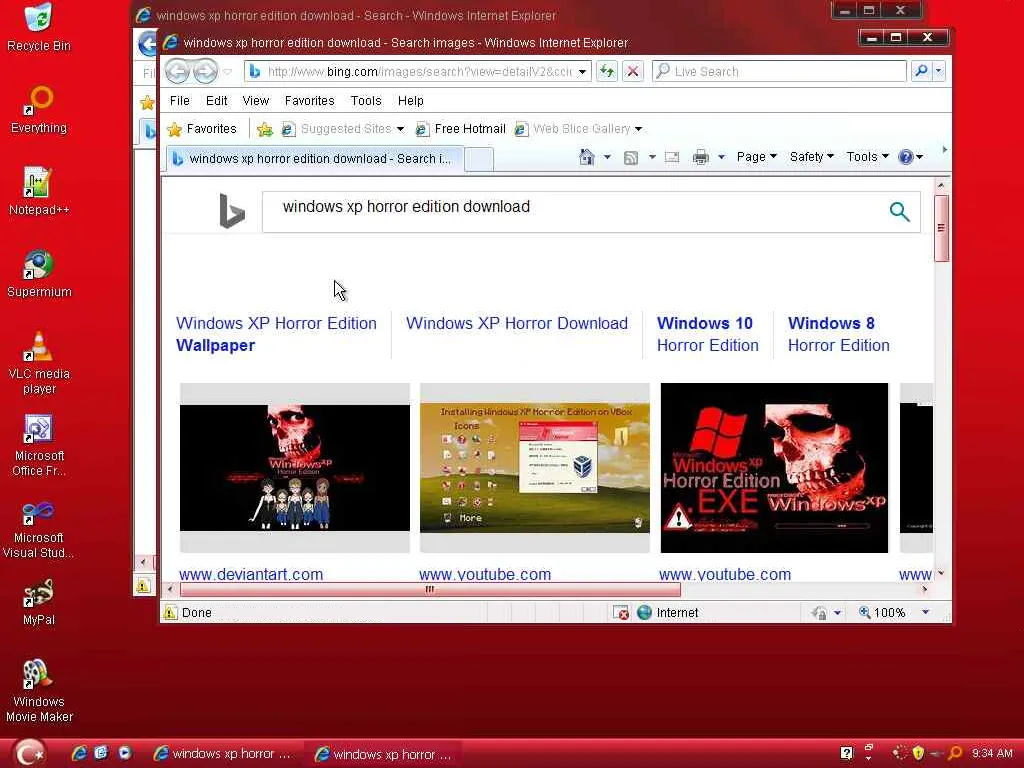The image size is (1024, 768).
Task: Open the Safety dropdown menu
Action: (811, 157)
